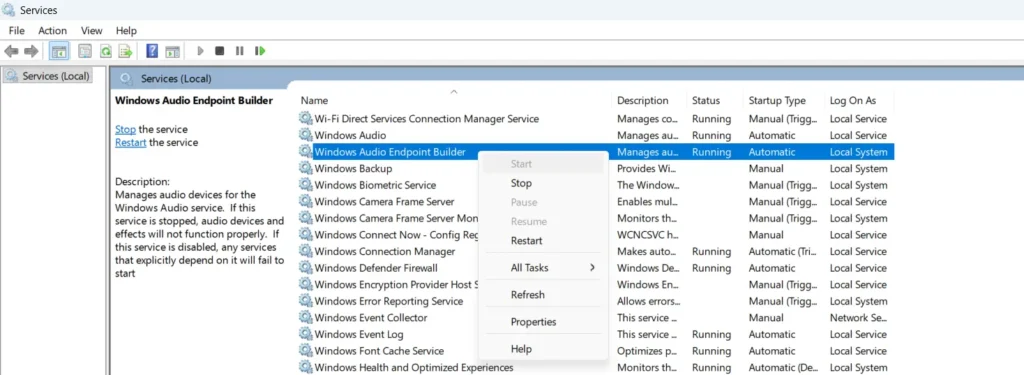Screen dimensions: 1024x375
Task: Select Windows Font Cache Service row
Action: point(596,351)
